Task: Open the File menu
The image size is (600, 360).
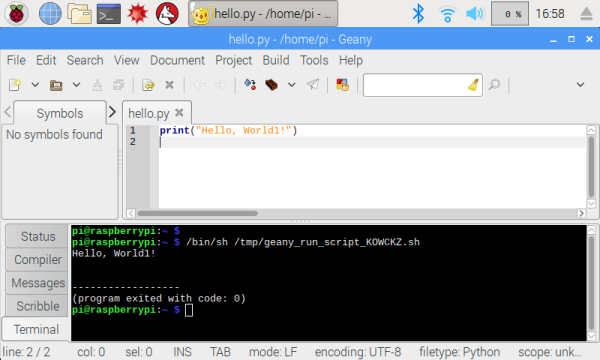Action: (x=16, y=60)
